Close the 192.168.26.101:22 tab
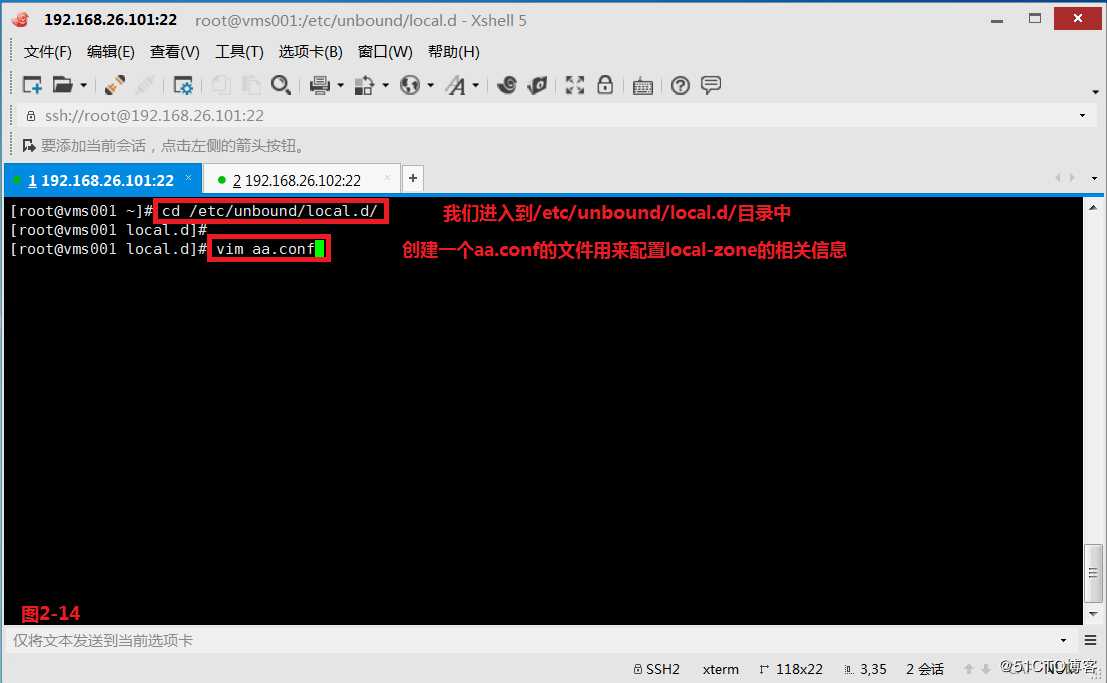The image size is (1107, 683). pyautogui.click(x=189, y=177)
